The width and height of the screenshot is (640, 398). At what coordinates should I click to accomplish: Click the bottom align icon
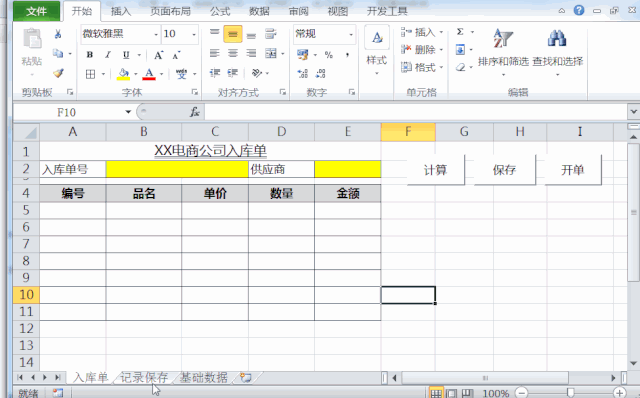point(251,35)
